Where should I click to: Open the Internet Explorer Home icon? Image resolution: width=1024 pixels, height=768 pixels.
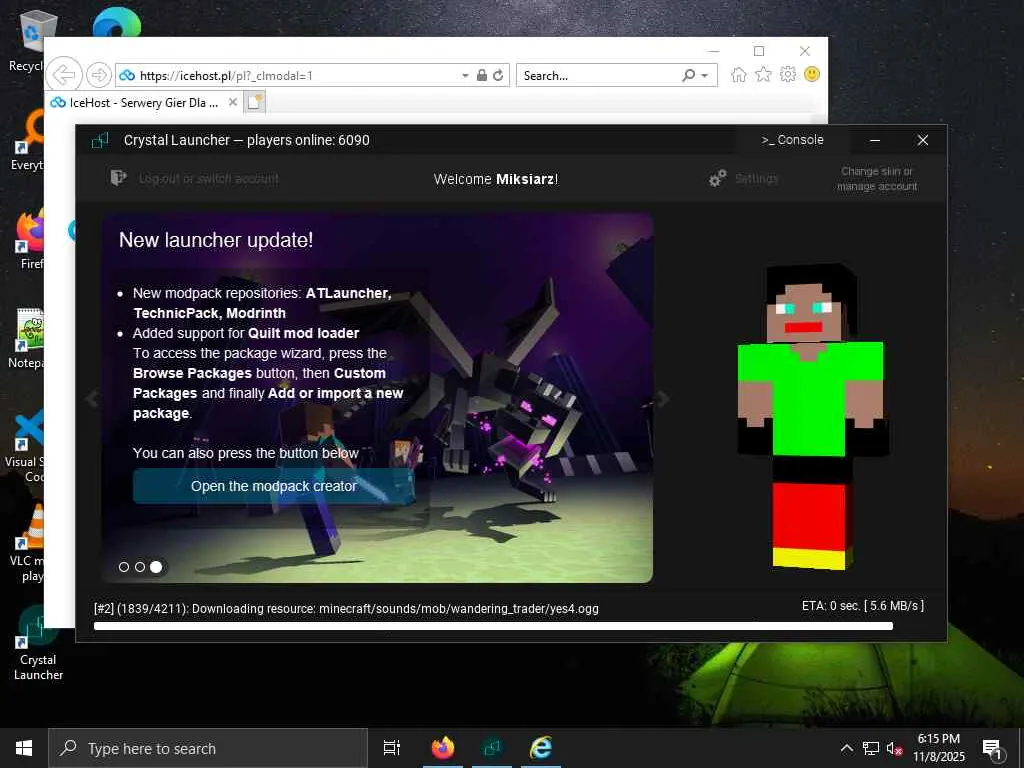click(x=739, y=74)
